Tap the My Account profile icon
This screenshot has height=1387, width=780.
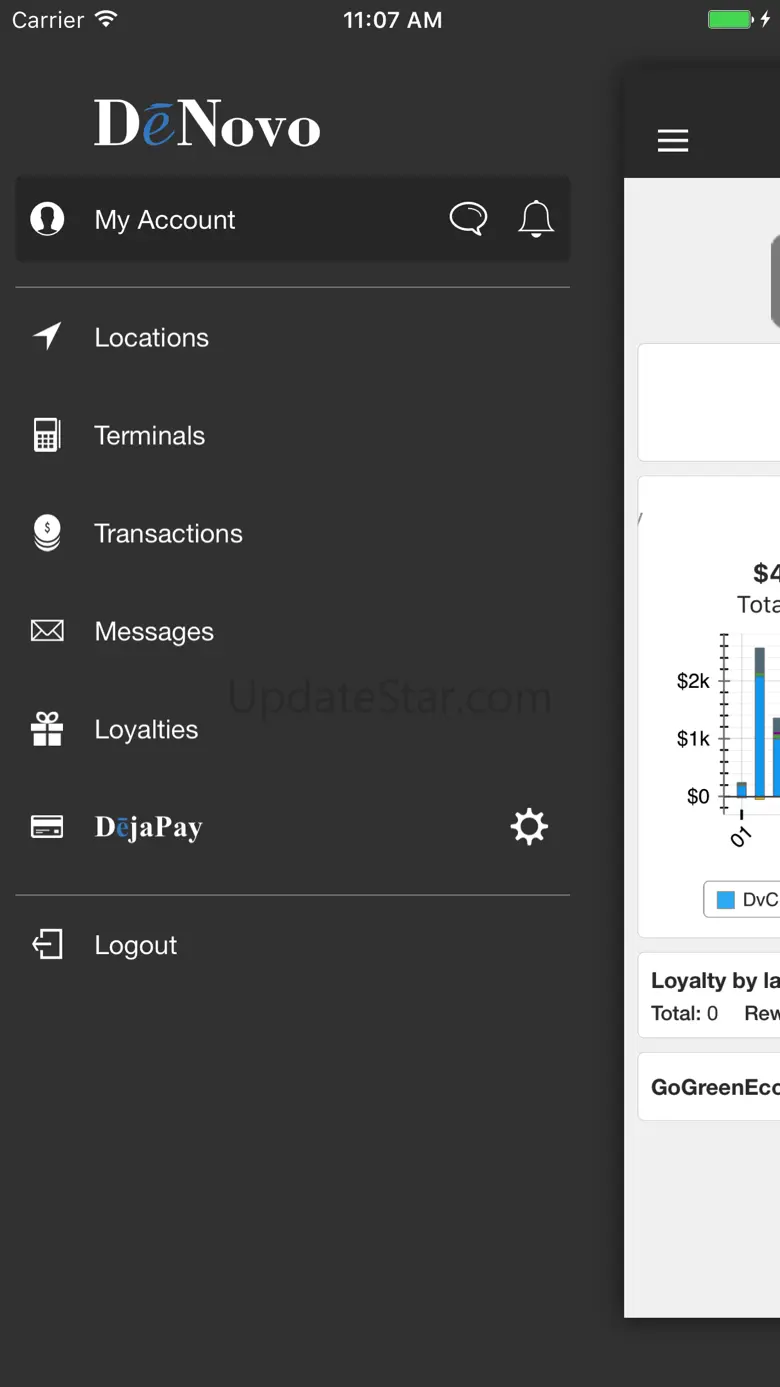(x=47, y=219)
